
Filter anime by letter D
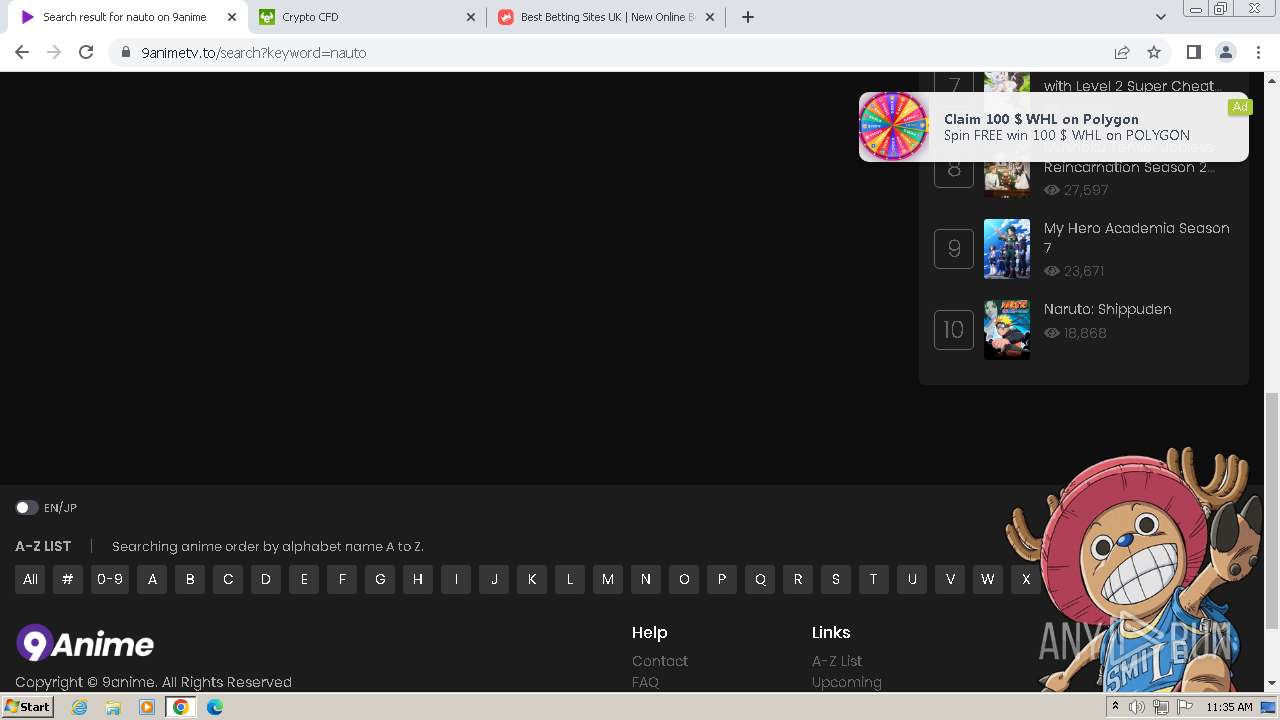coord(266,579)
